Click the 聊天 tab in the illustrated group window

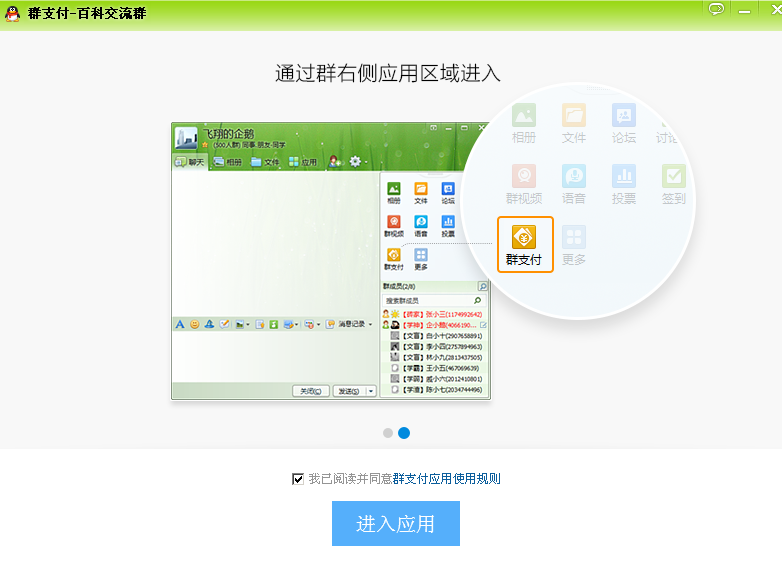click(x=190, y=162)
